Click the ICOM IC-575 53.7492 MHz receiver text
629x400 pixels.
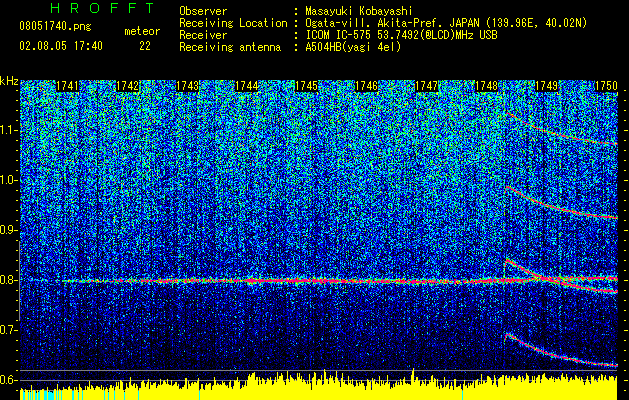coord(402,35)
